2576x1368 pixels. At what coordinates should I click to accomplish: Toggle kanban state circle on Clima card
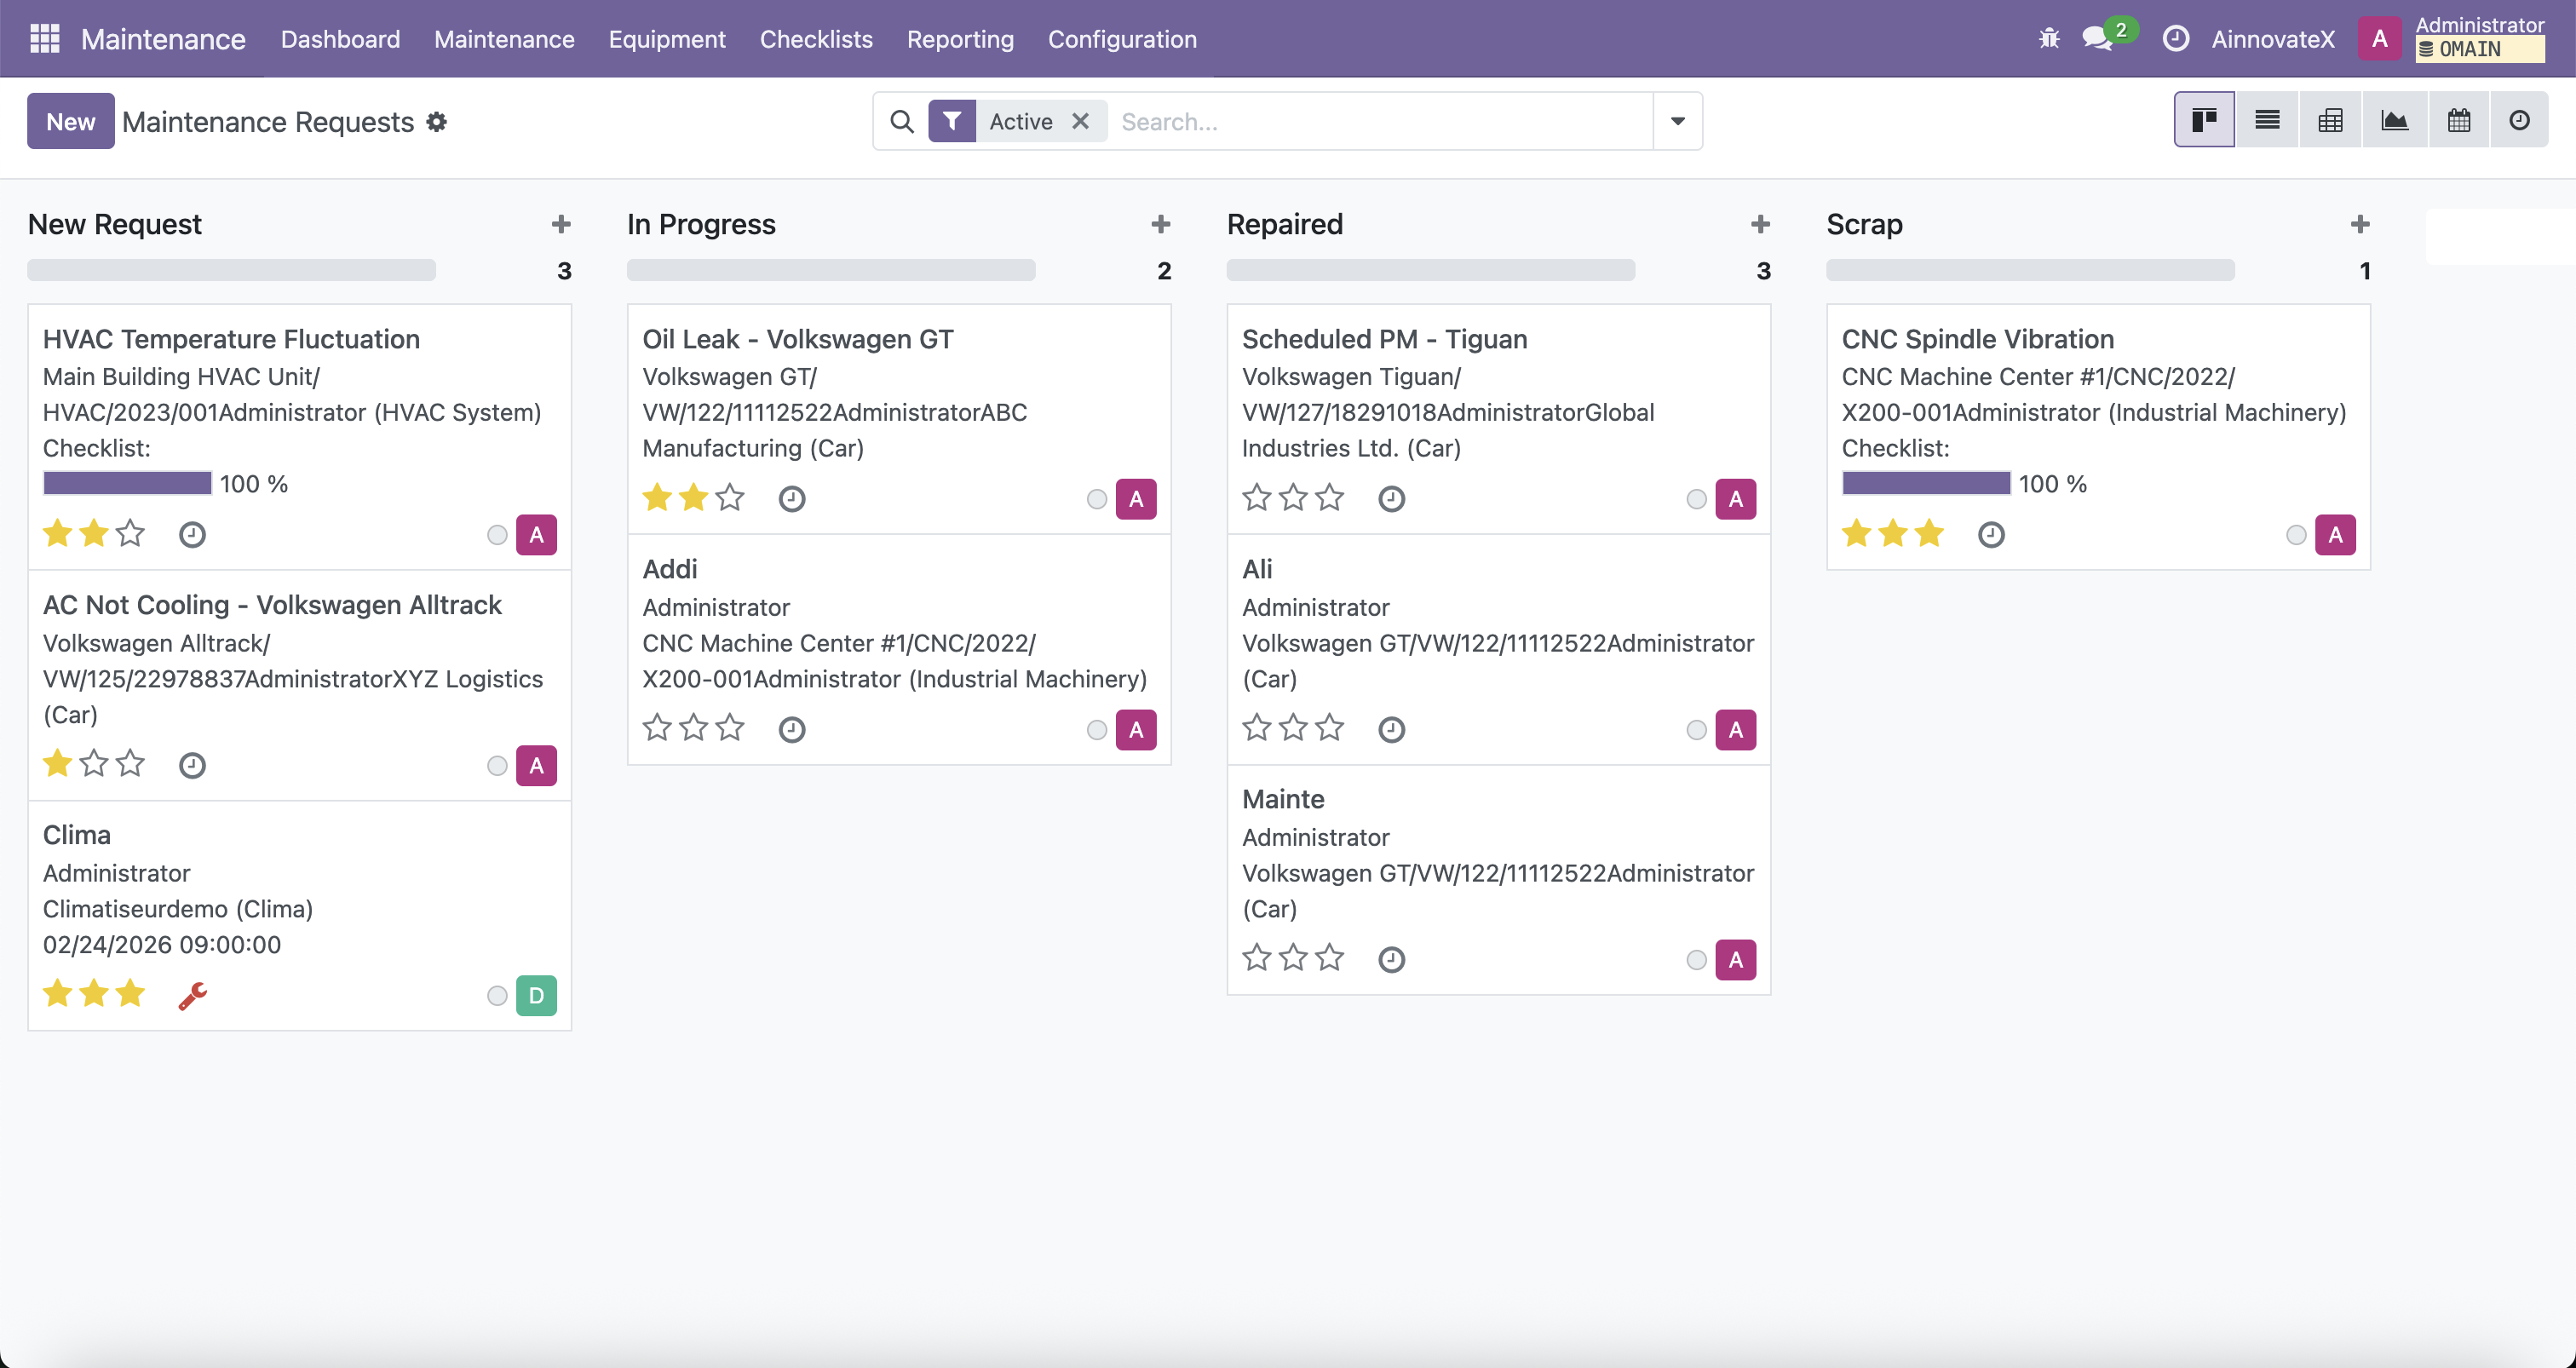tap(497, 996)
